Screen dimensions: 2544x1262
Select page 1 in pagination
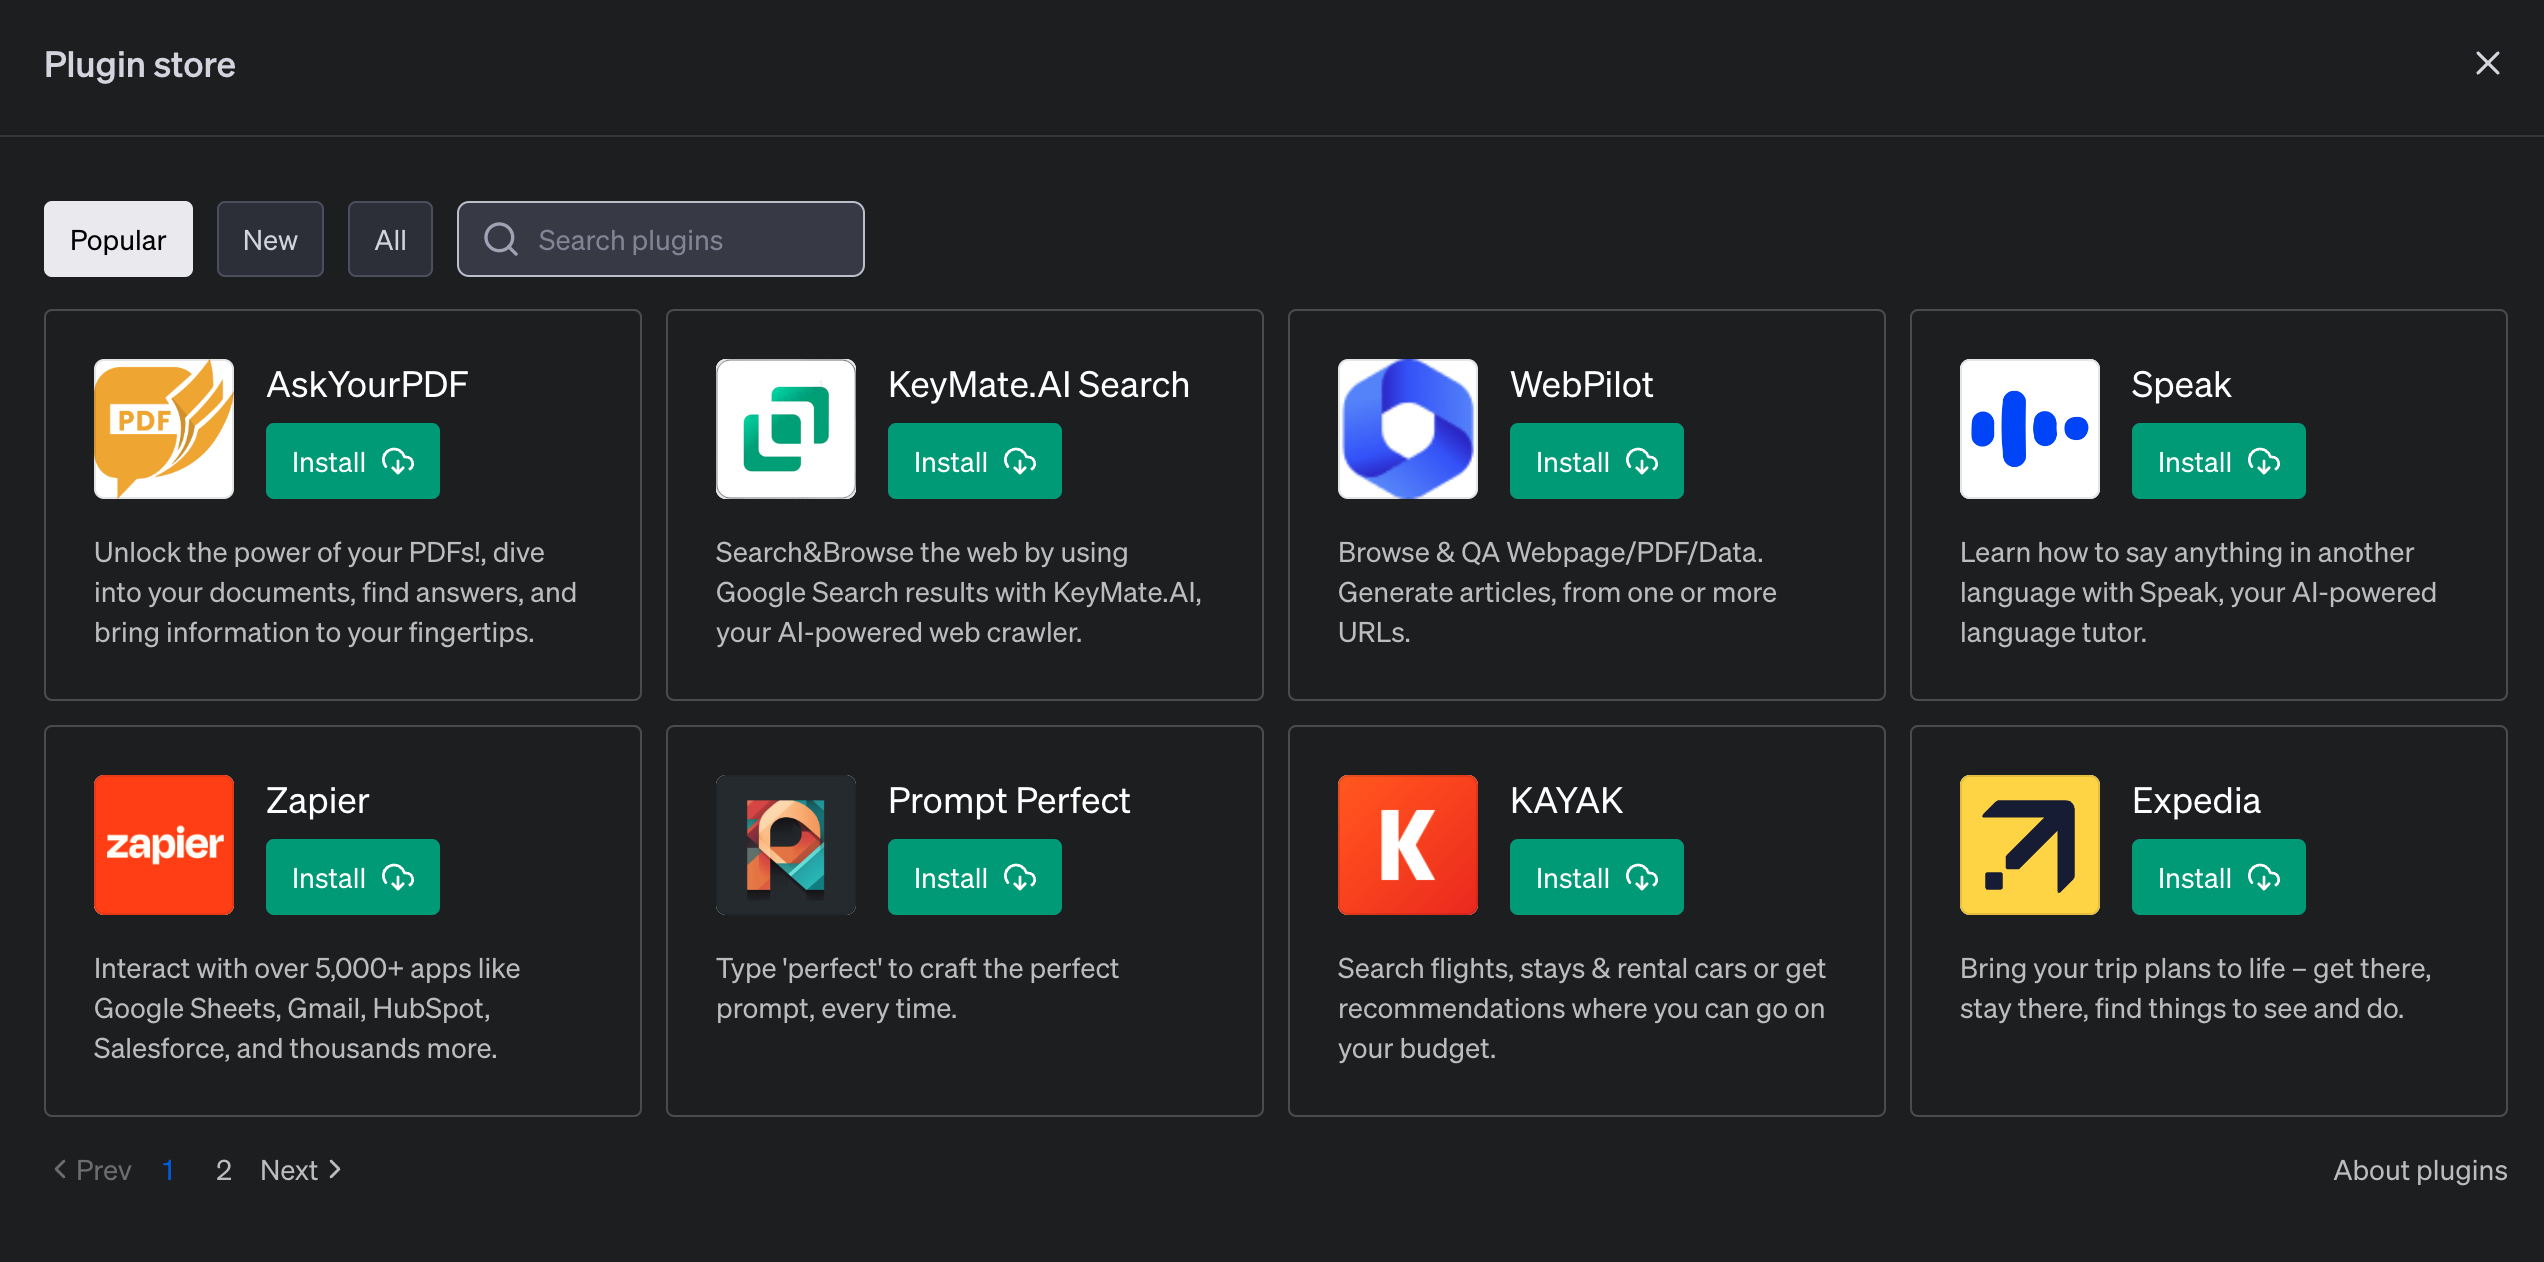(169, 1170)
